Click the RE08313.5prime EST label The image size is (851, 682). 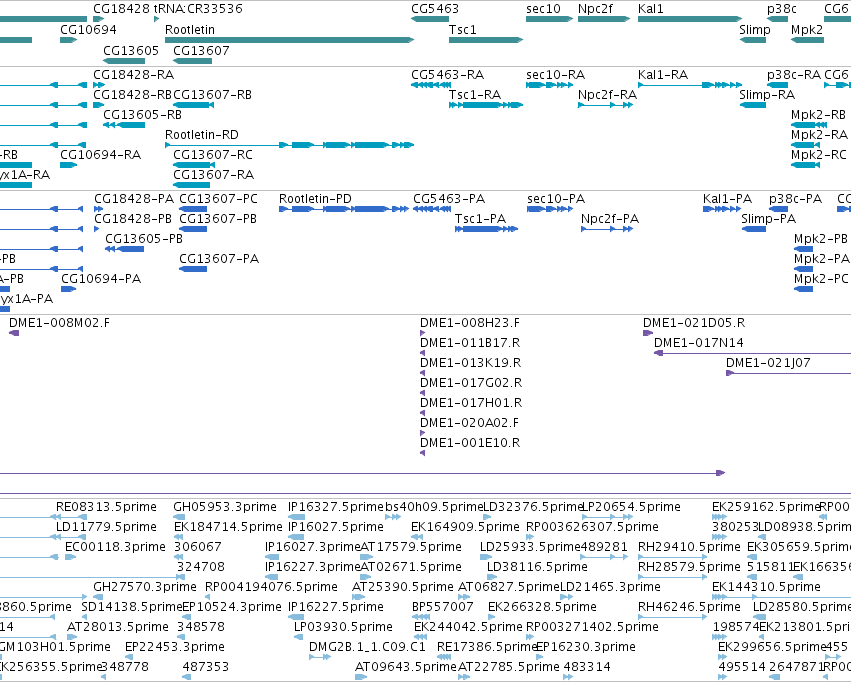click(106, 507)
